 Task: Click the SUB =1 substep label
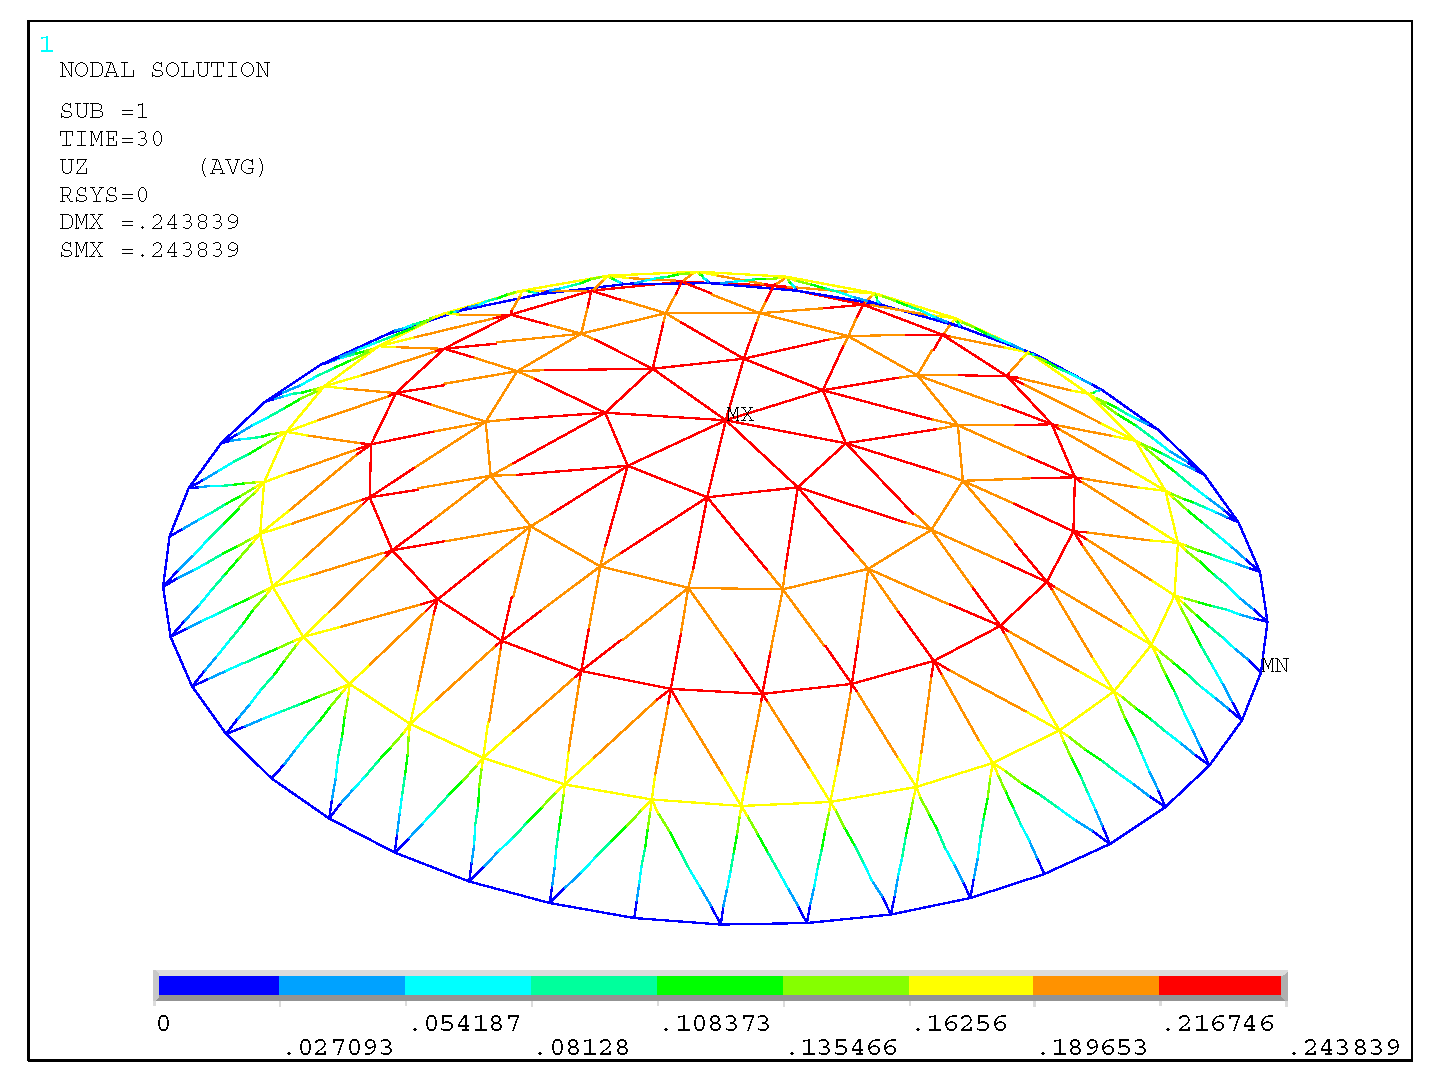[103, 111]
